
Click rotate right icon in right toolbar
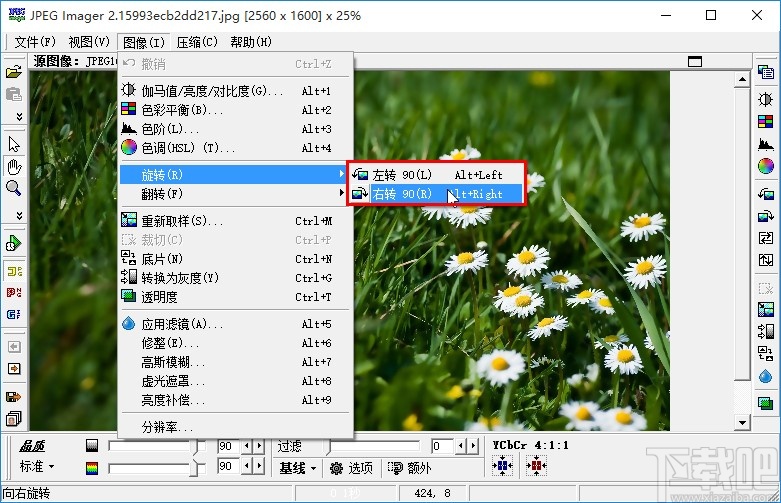[x=766, y=216]
